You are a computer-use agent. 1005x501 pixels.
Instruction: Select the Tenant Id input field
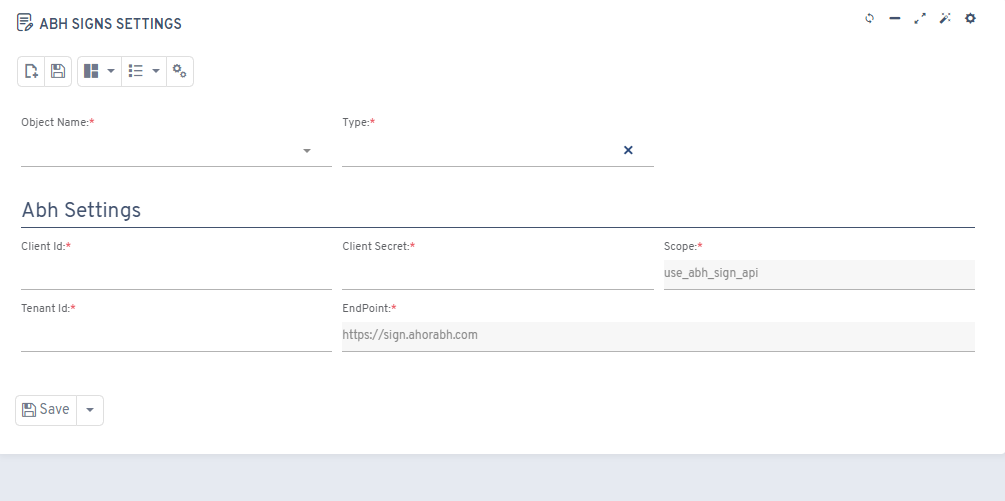[x=176, y=336]
